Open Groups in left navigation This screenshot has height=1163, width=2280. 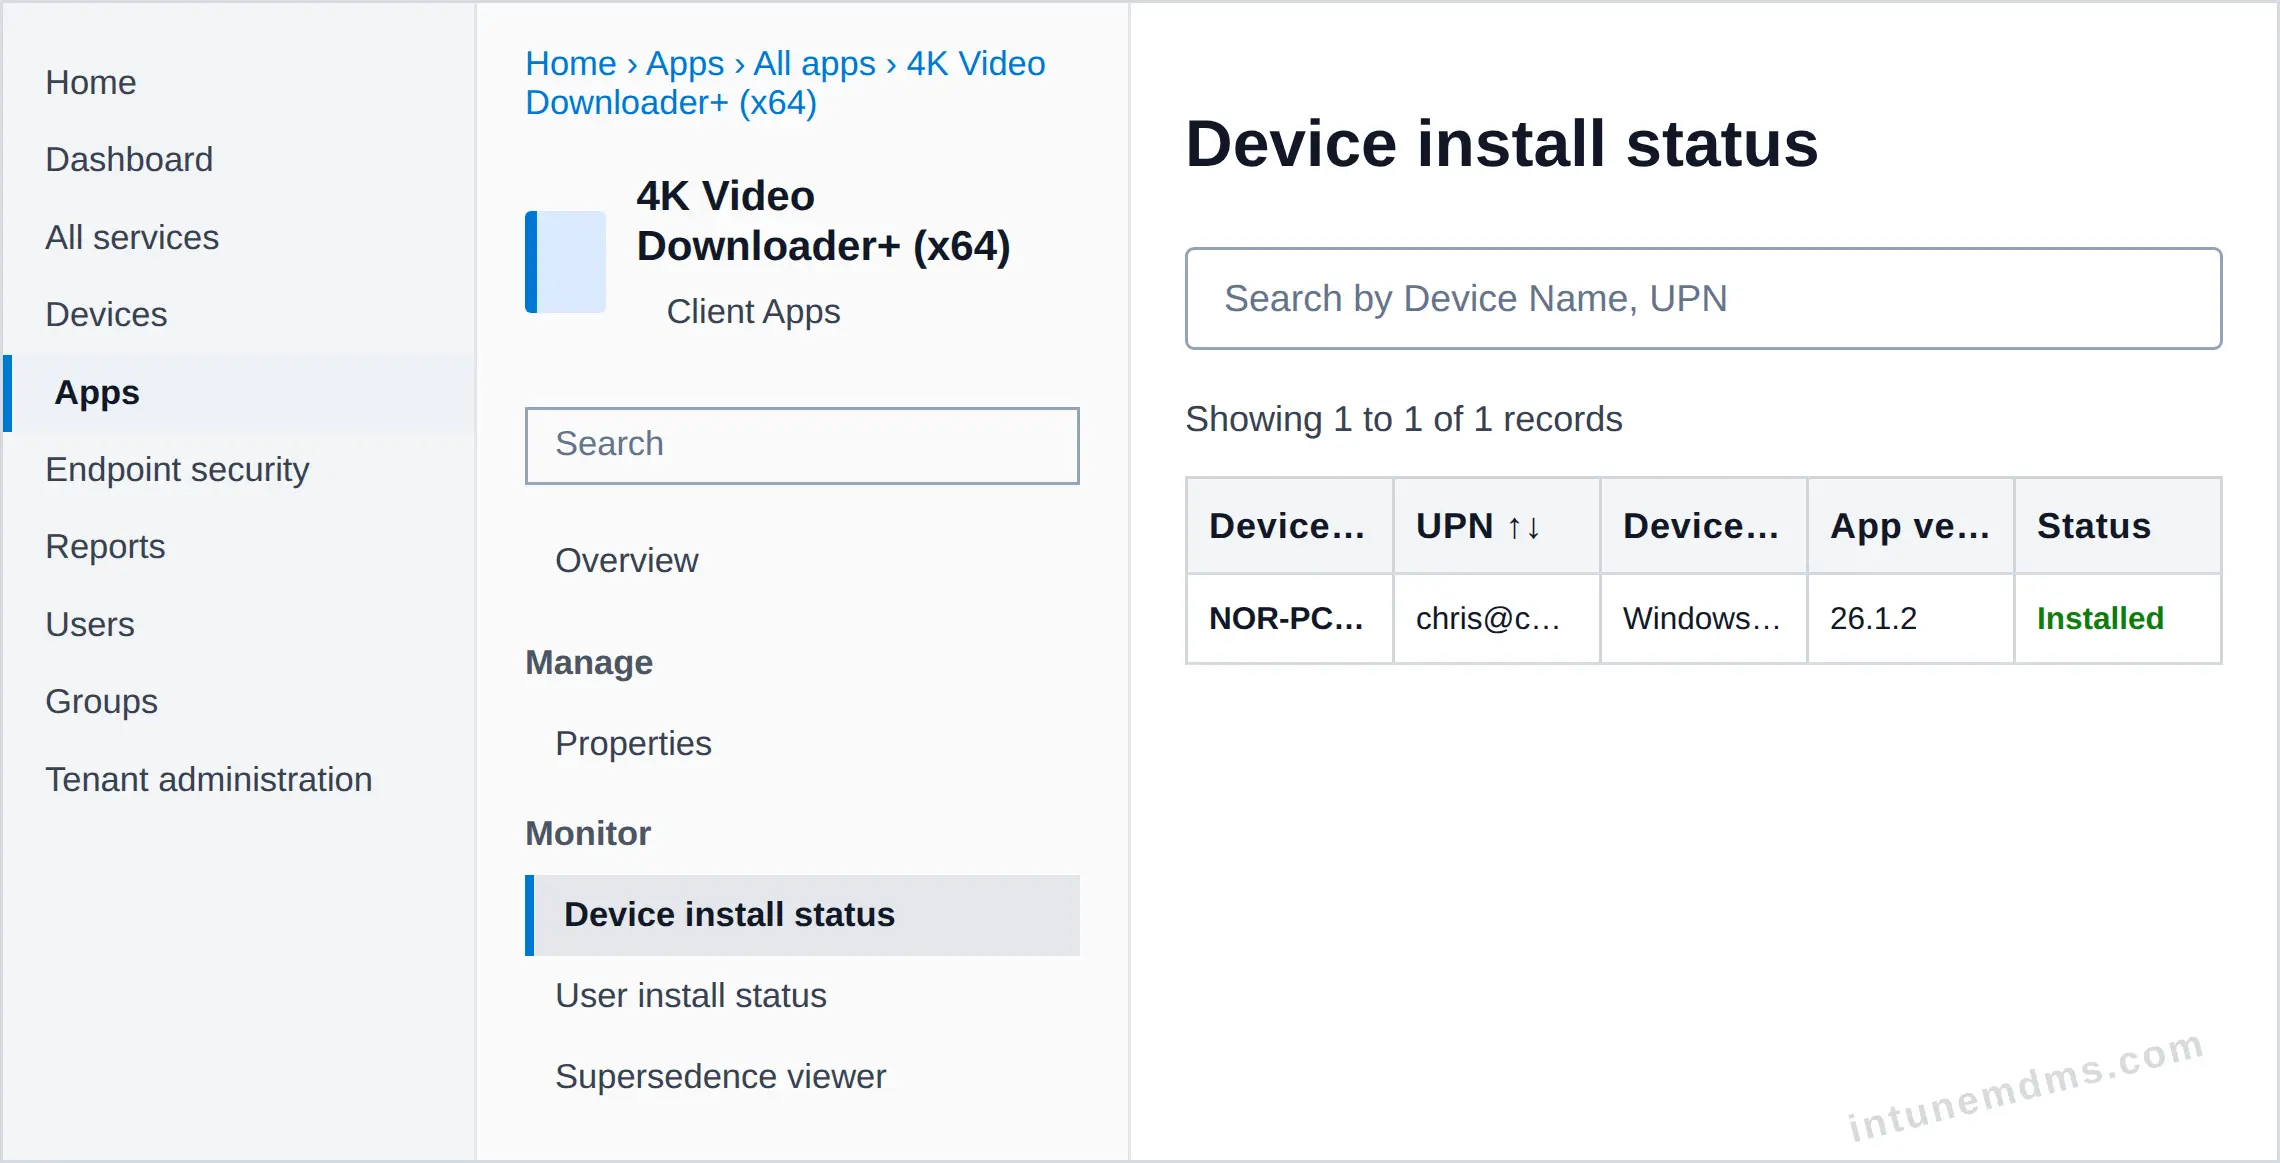(101, 702)
